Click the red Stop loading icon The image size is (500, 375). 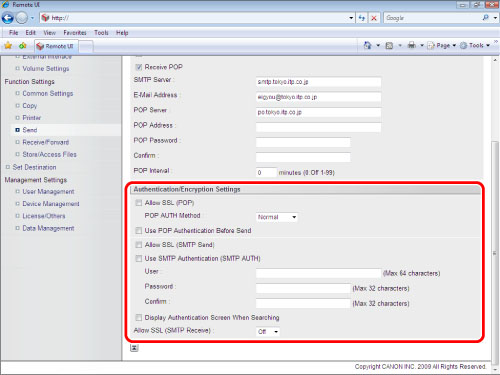(374, 18)
